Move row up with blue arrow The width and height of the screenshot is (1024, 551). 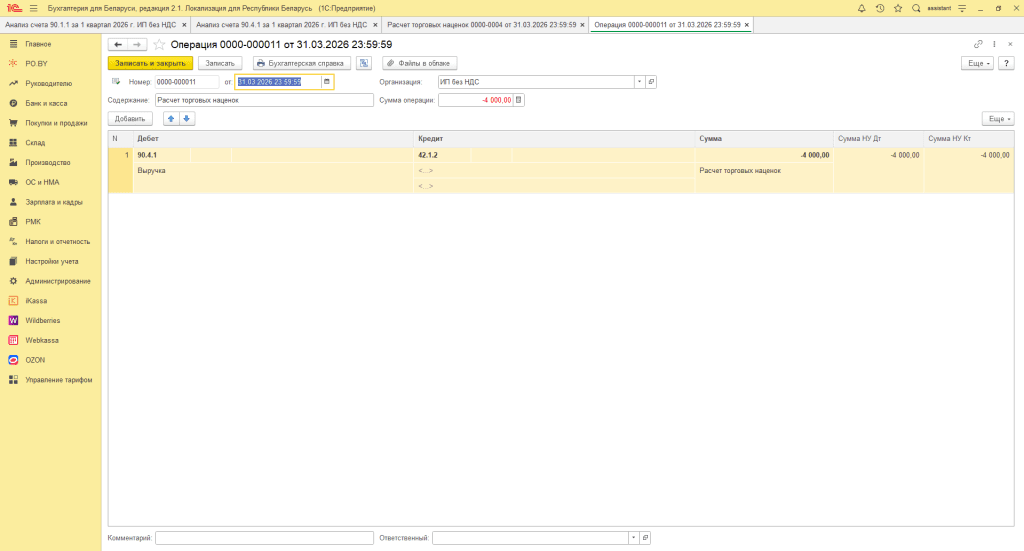pos(171,118)
